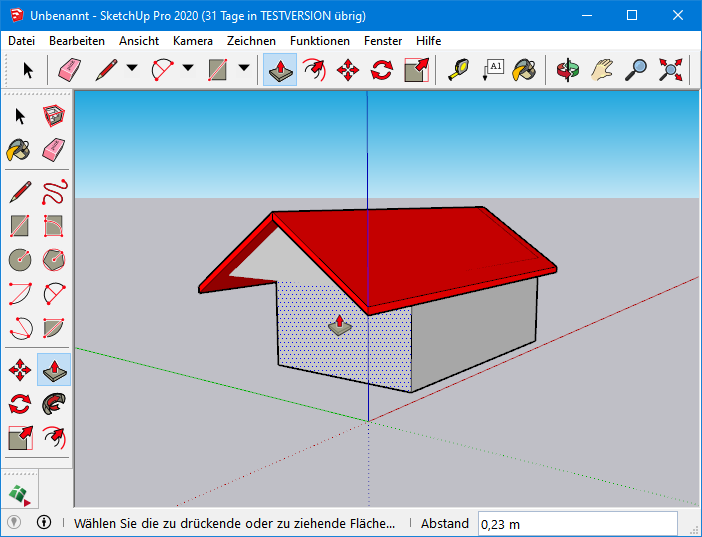Click the geolocation status bar button
This screenshot has height=537, width=702.
15,522
